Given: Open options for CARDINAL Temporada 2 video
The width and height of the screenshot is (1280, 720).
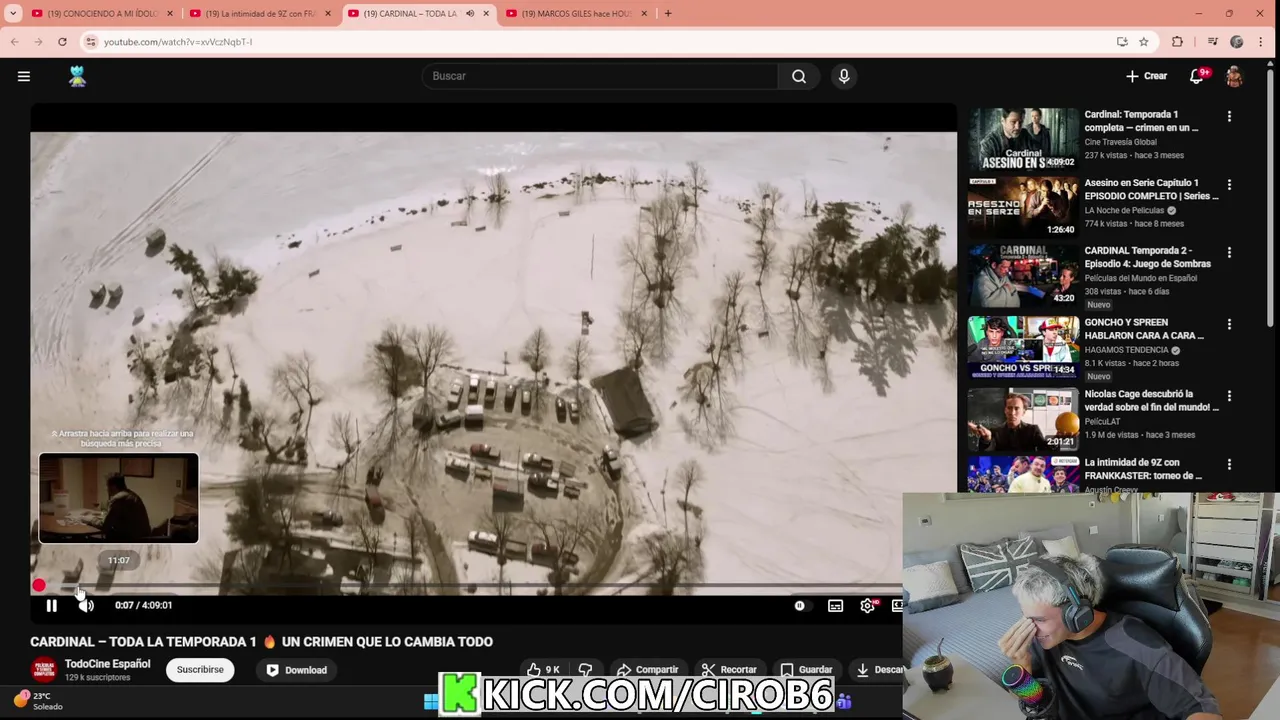Looking at the screenshot, I should click(1229, 253).
